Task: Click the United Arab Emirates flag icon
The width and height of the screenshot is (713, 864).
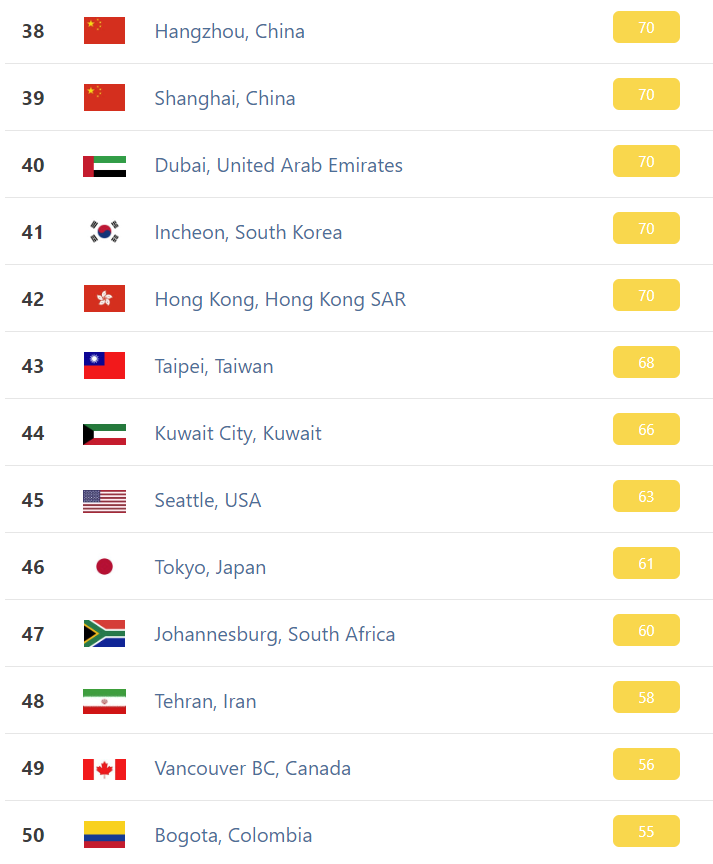Action: click(x=104, y=166)
